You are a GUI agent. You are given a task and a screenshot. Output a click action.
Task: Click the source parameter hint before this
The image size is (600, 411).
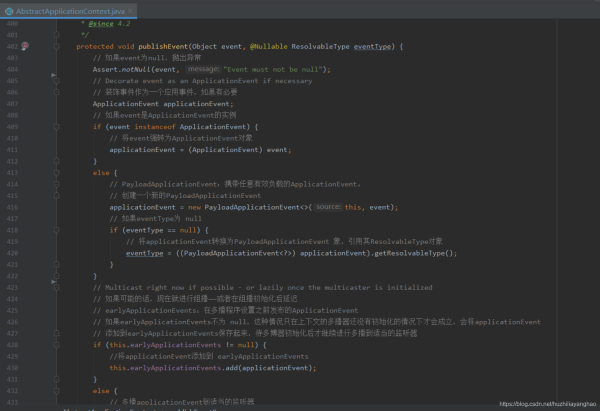point(328,207)
